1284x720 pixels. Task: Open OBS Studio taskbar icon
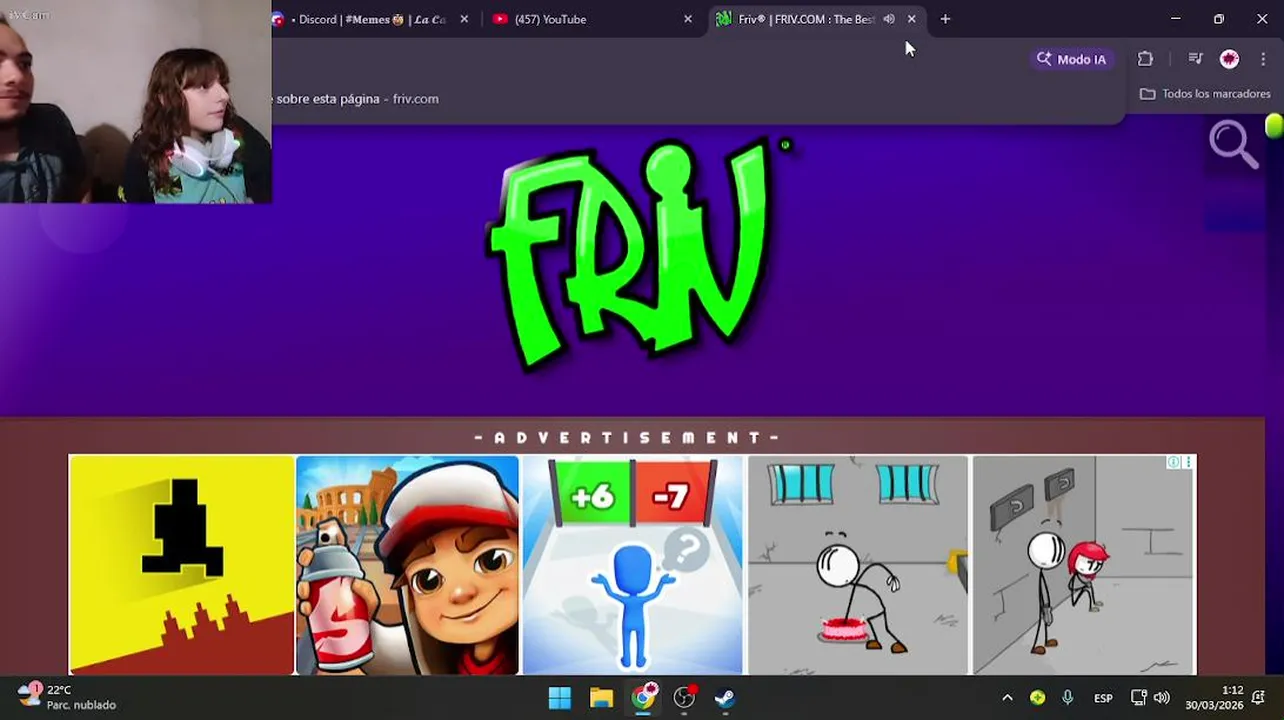pos(684,698)
